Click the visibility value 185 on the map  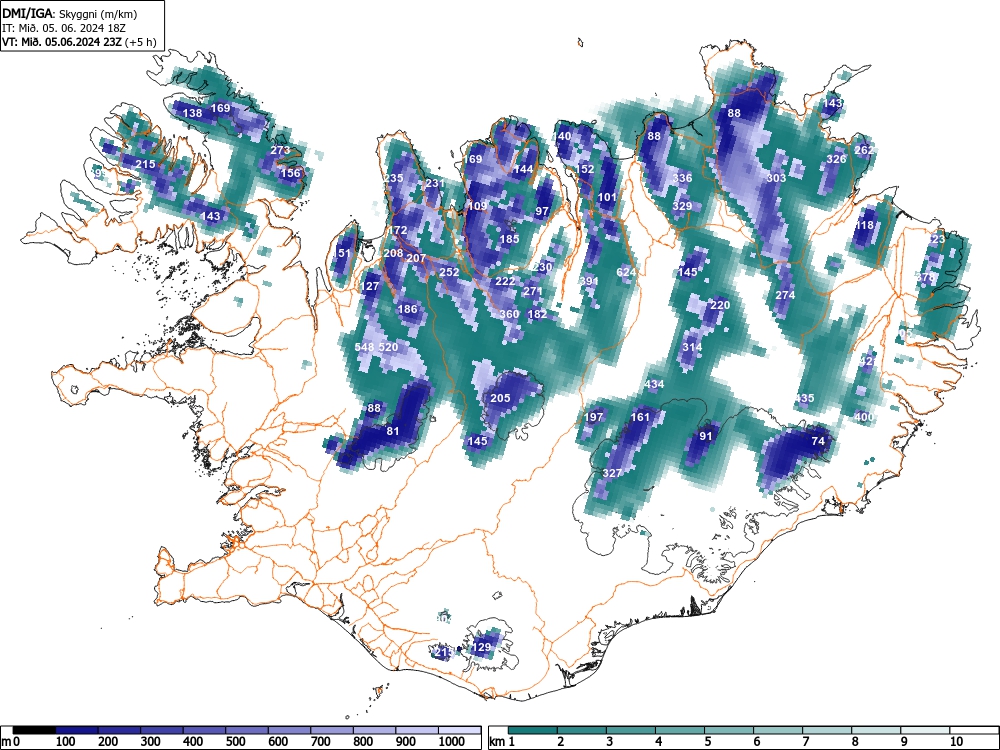[509, 239]
